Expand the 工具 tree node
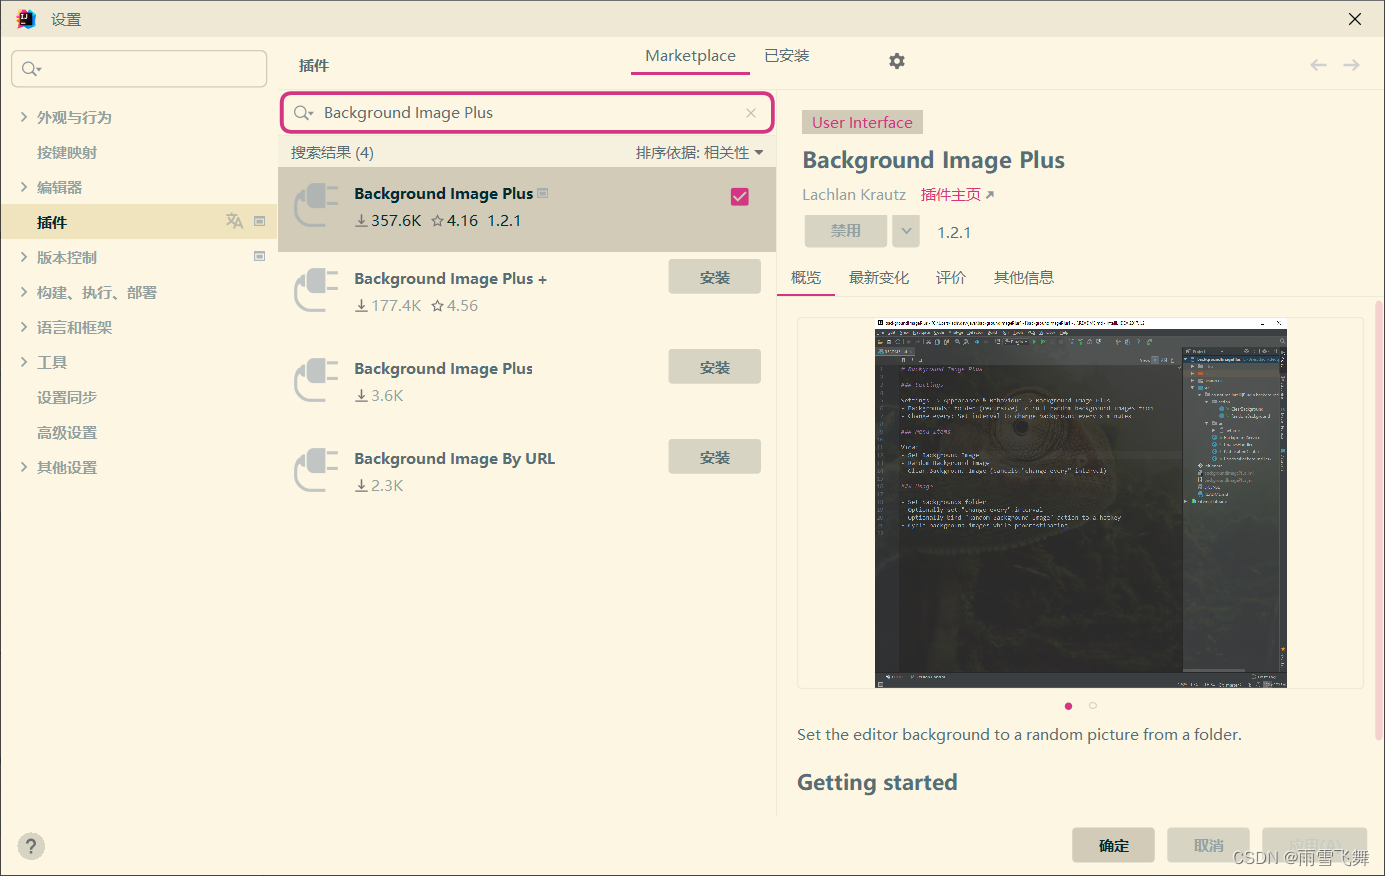1385x876 pixels. [x=24, y=362]
